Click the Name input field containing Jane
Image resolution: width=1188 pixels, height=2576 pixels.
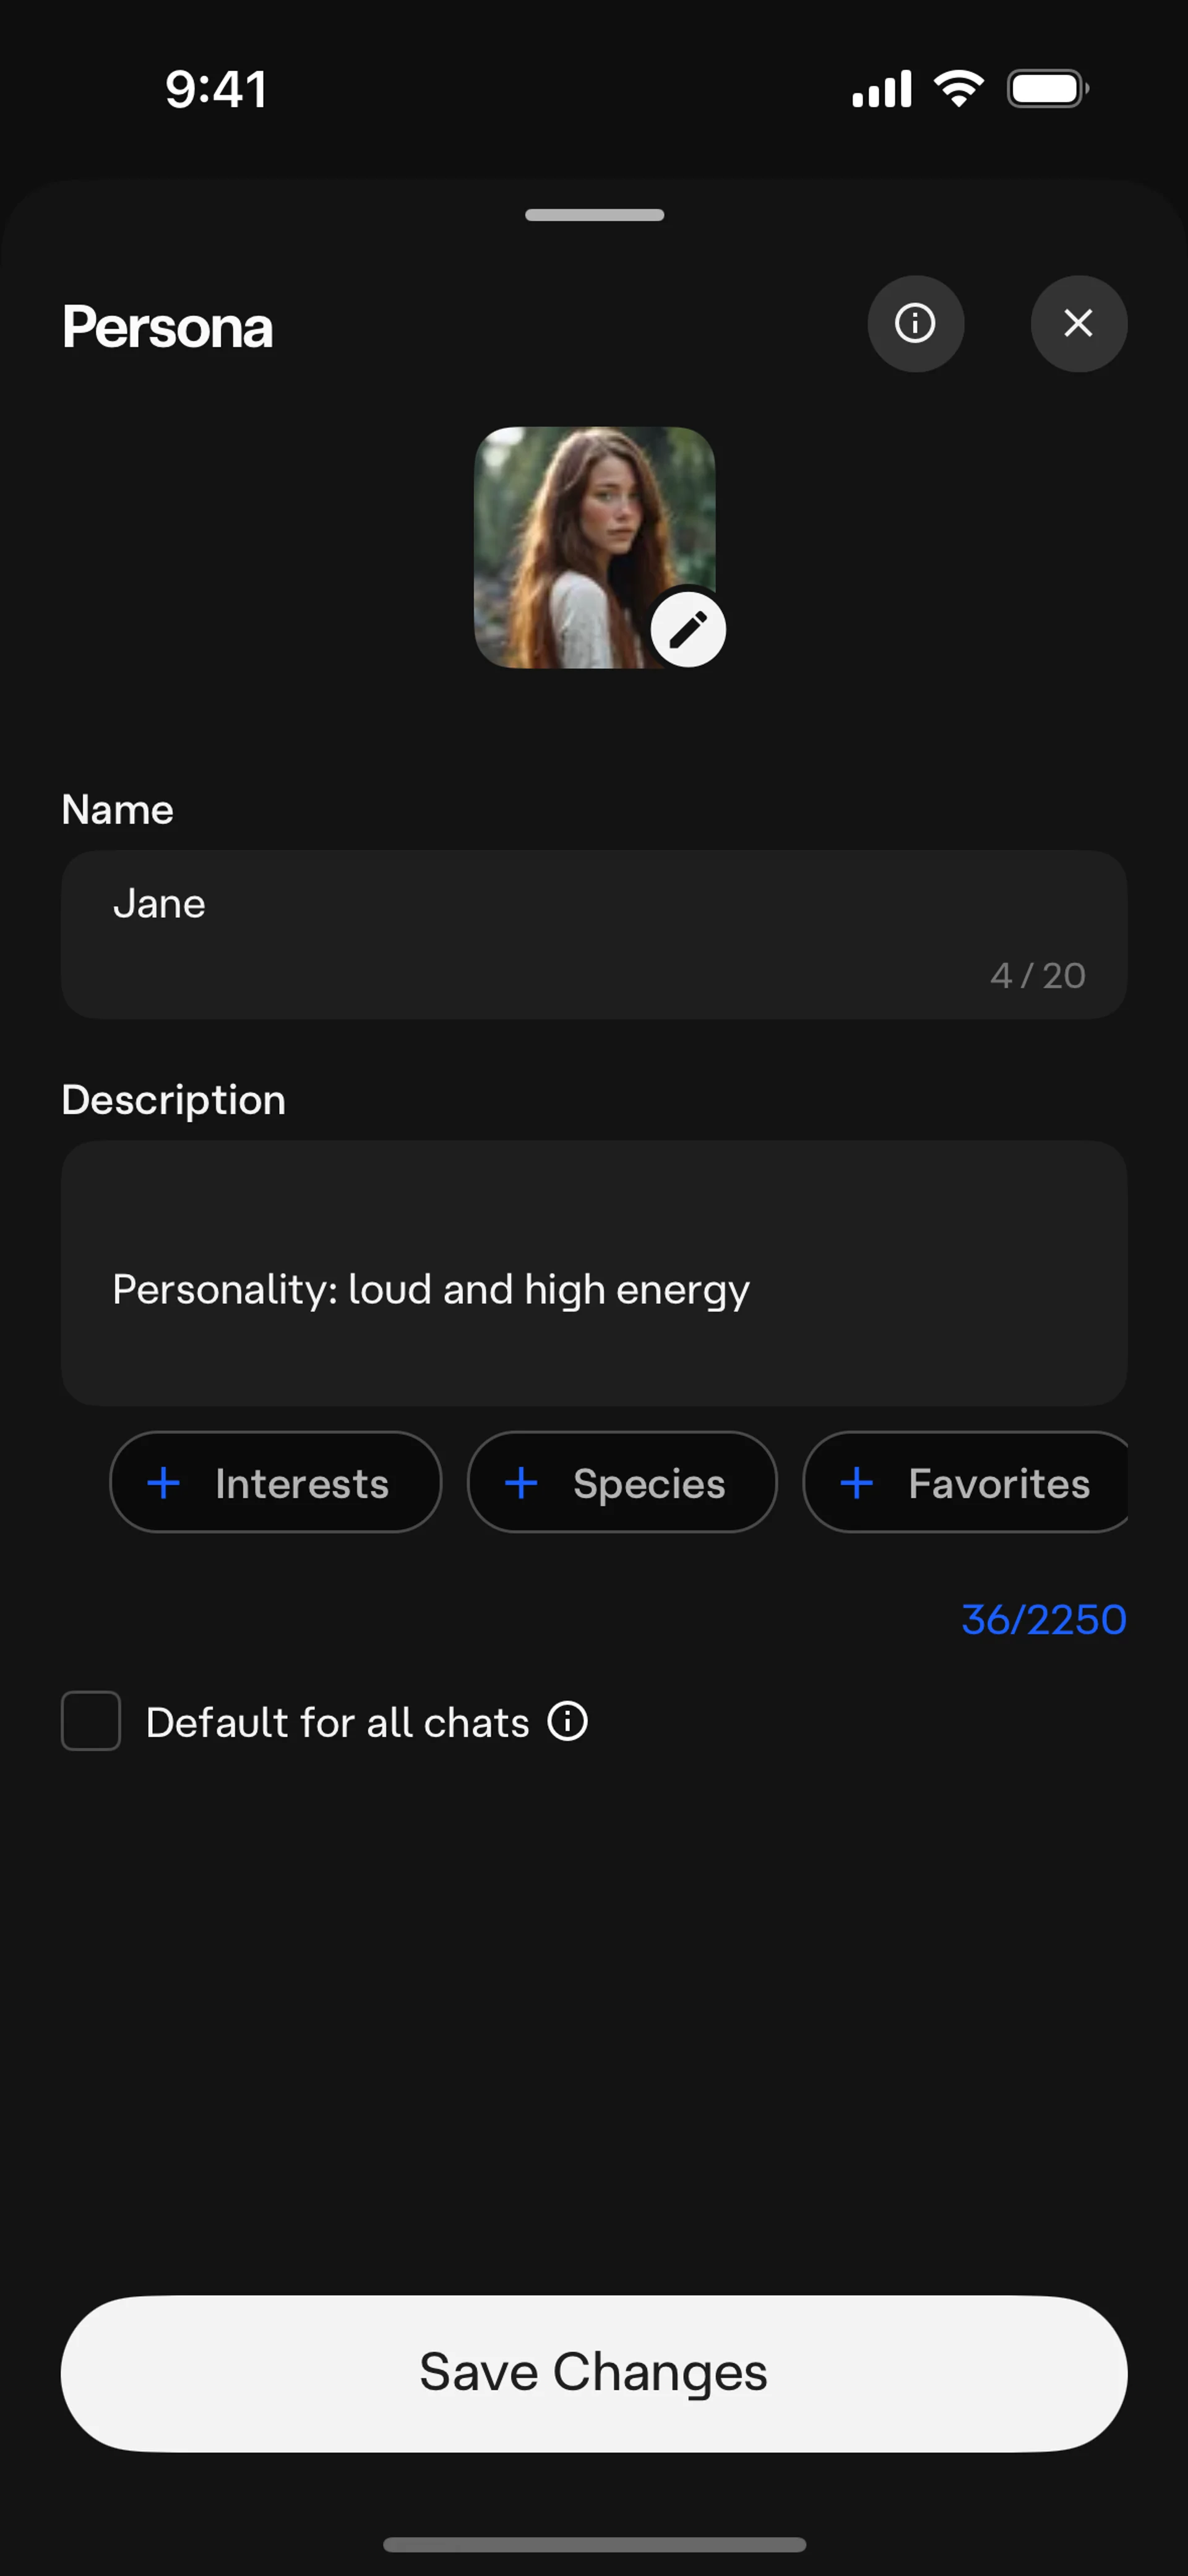[594, 933]
